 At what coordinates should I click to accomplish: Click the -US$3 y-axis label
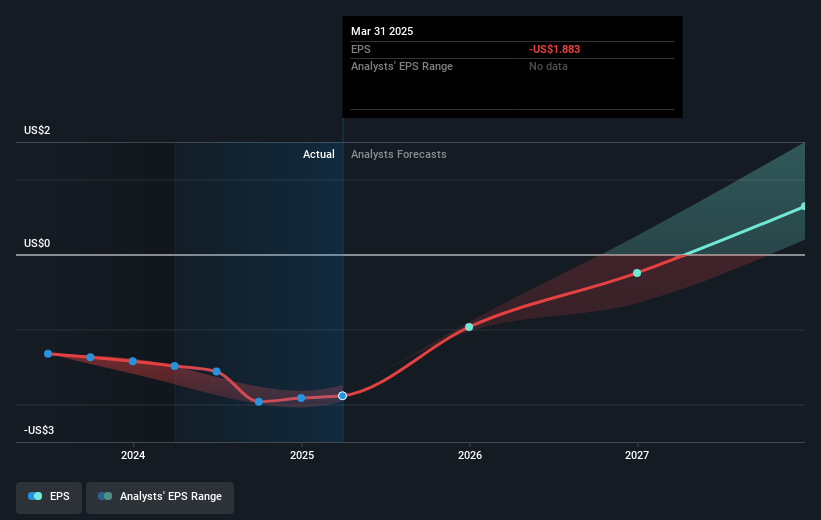39,430
